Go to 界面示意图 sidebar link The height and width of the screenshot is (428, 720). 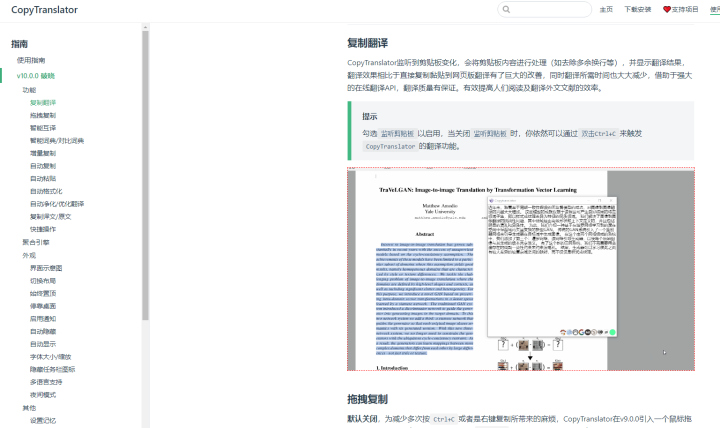tap(46, 268)
